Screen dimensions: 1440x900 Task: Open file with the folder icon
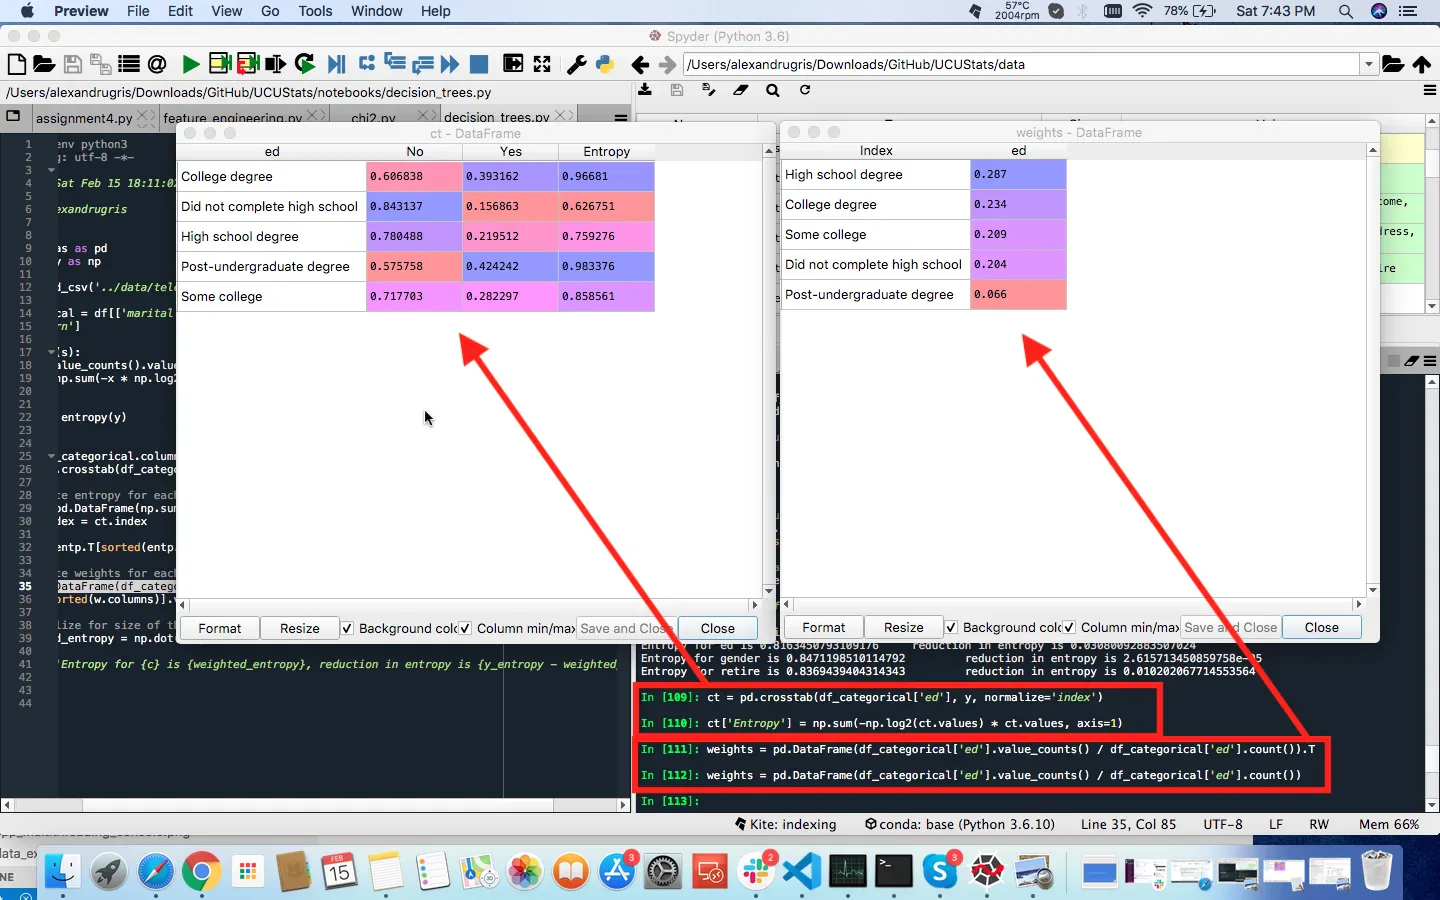click(44, 64)
